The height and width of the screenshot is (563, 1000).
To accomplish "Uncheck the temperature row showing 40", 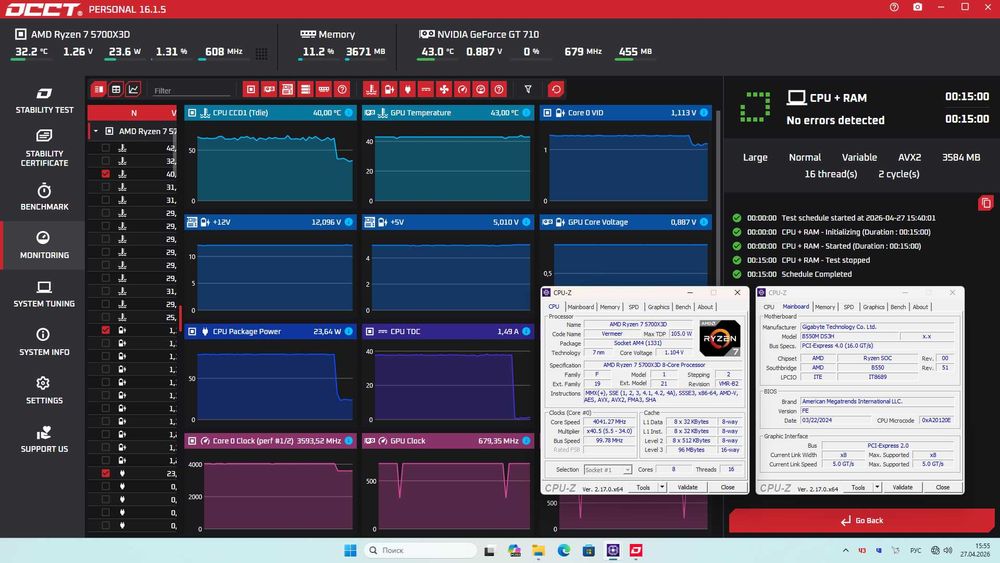I will (105, 173).
